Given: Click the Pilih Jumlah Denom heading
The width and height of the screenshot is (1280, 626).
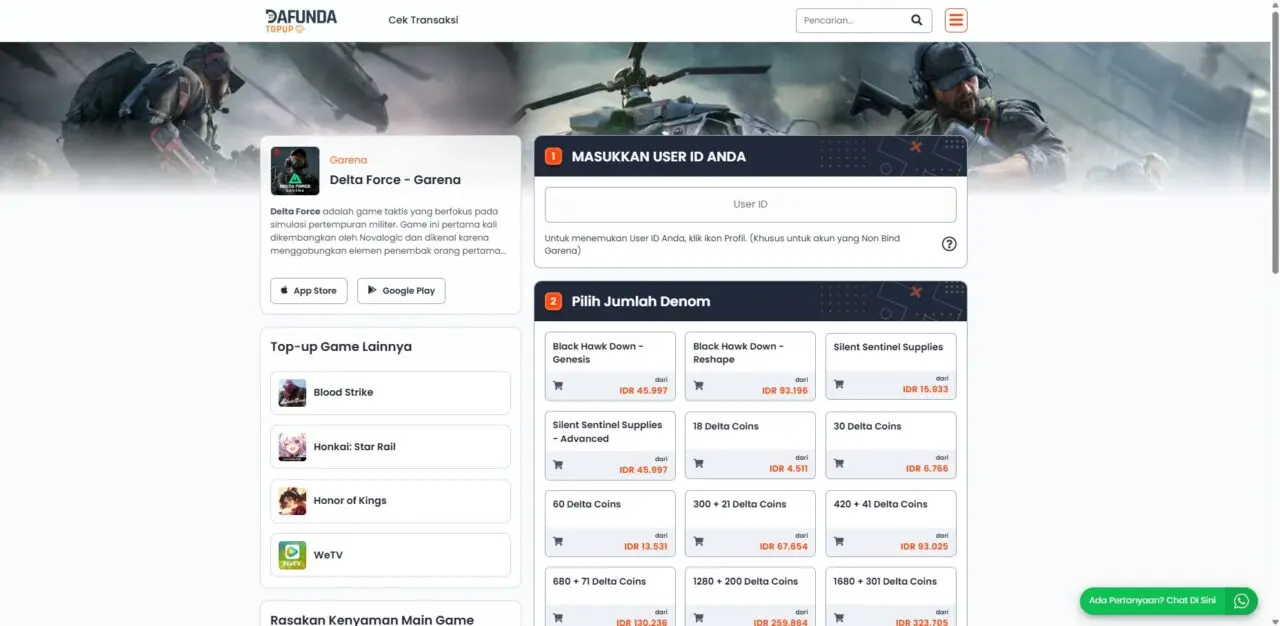Looking at the screenshot, I should coord(641,301).
